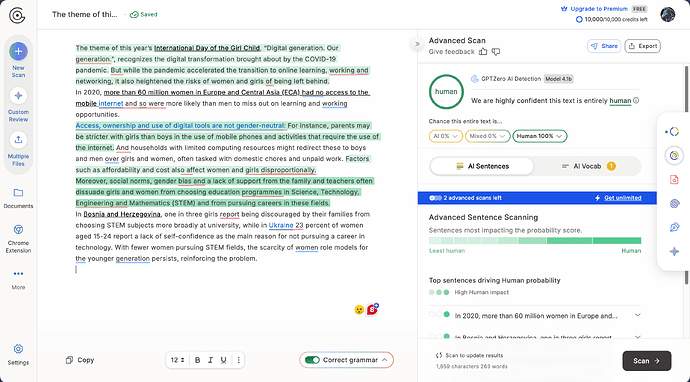Select the pen nib writing icon
The height and width of the screenshot is (382, 690).
pyautogui.click(x=674, y=227)
